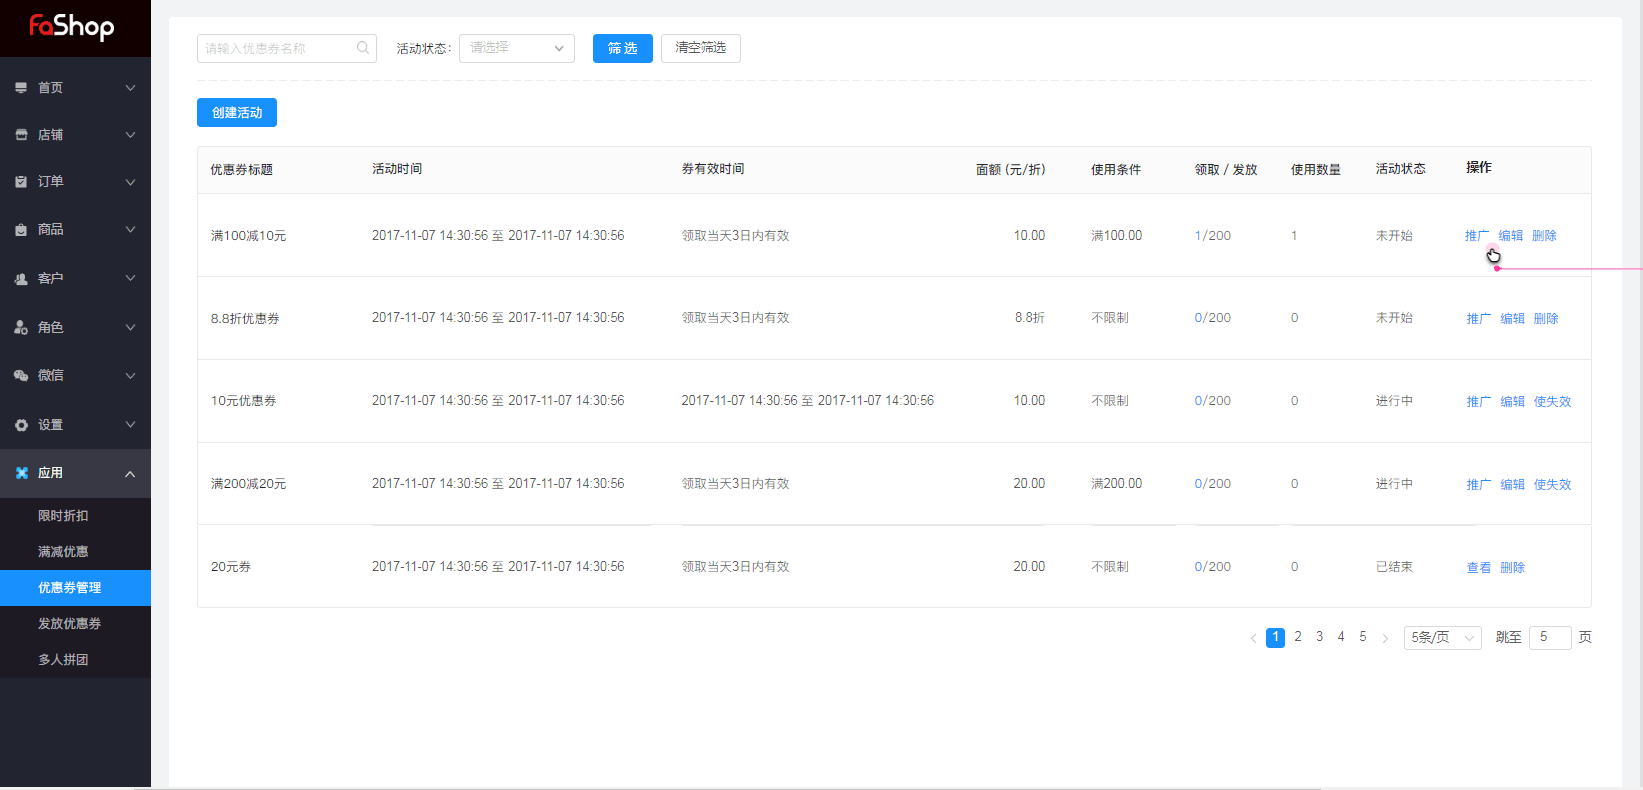Go to pagination page 2
This screenshot has height=790, width=1643.
tap(1298, 637)
